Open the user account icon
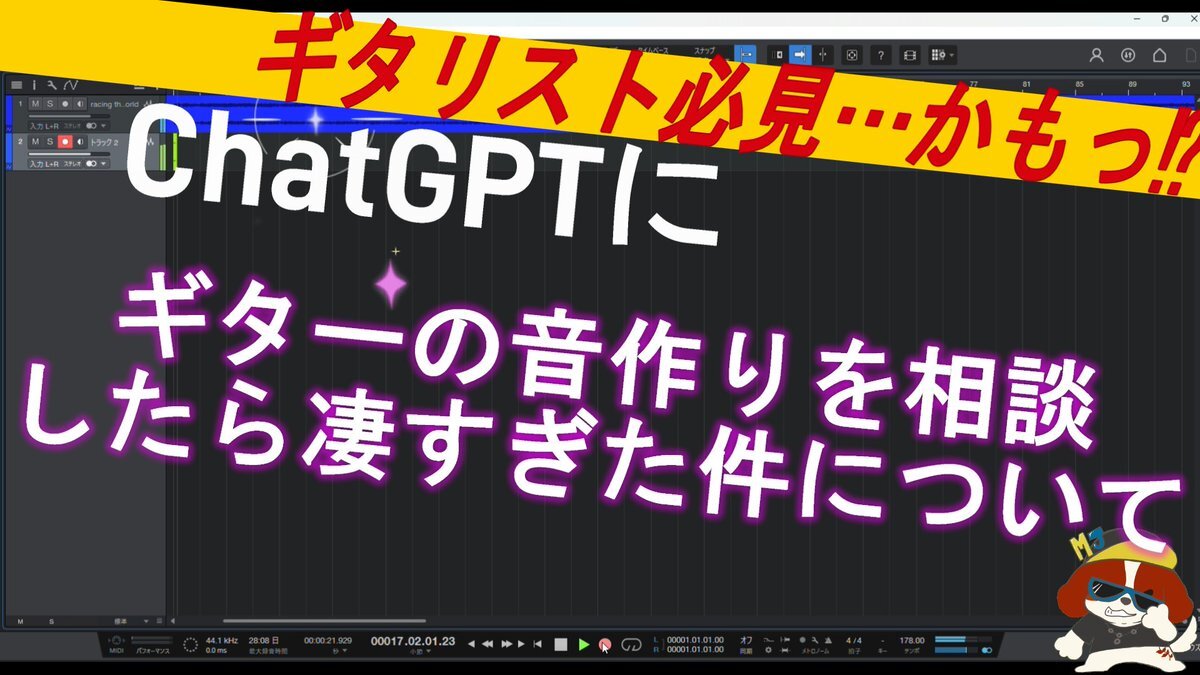The height and width of the screenshot is (675, 1200). [1097, 55]
